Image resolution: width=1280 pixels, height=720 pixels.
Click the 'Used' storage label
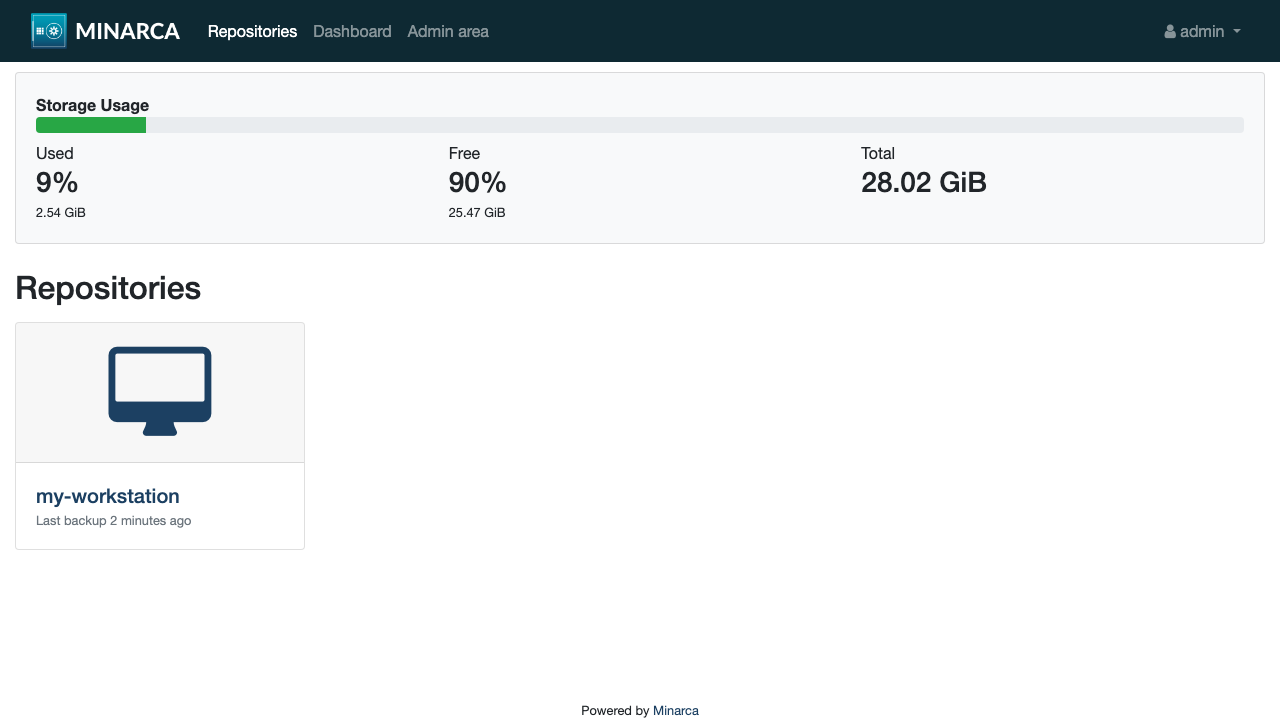(x=55, y=153)
